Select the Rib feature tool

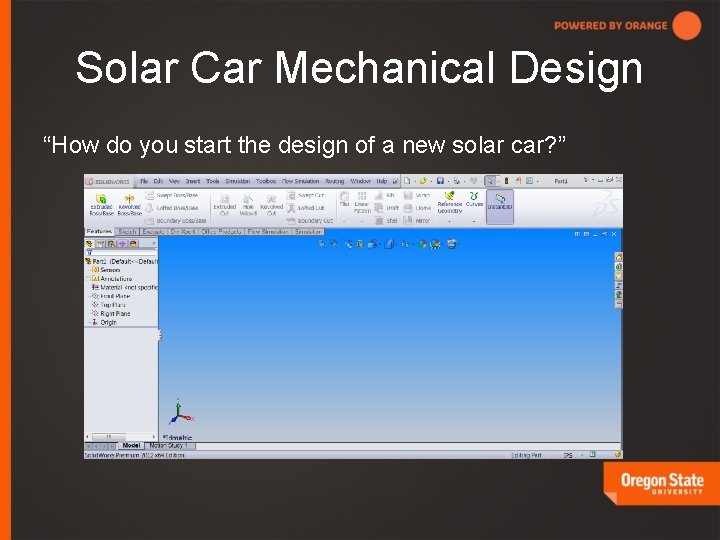pos(385,196)
